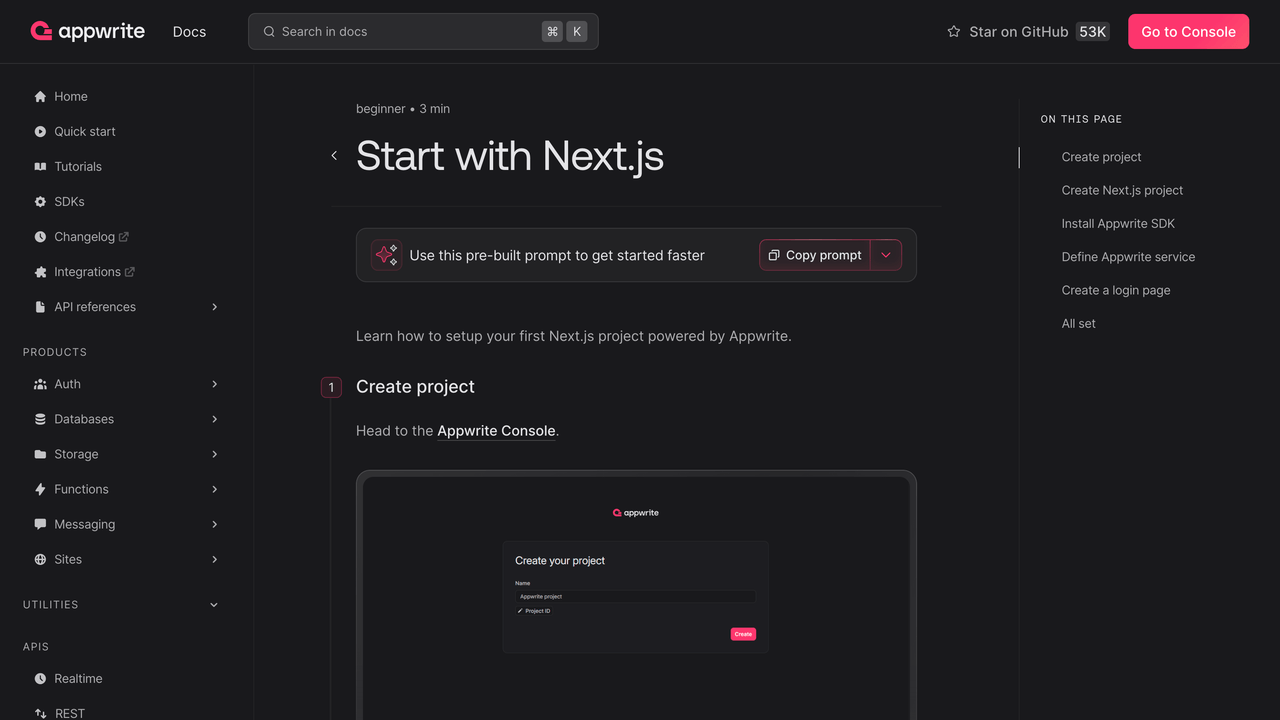The width and height of the screenshot is (1280, 720).
Task: Click the Tutorials book icon
Action: 40,166
